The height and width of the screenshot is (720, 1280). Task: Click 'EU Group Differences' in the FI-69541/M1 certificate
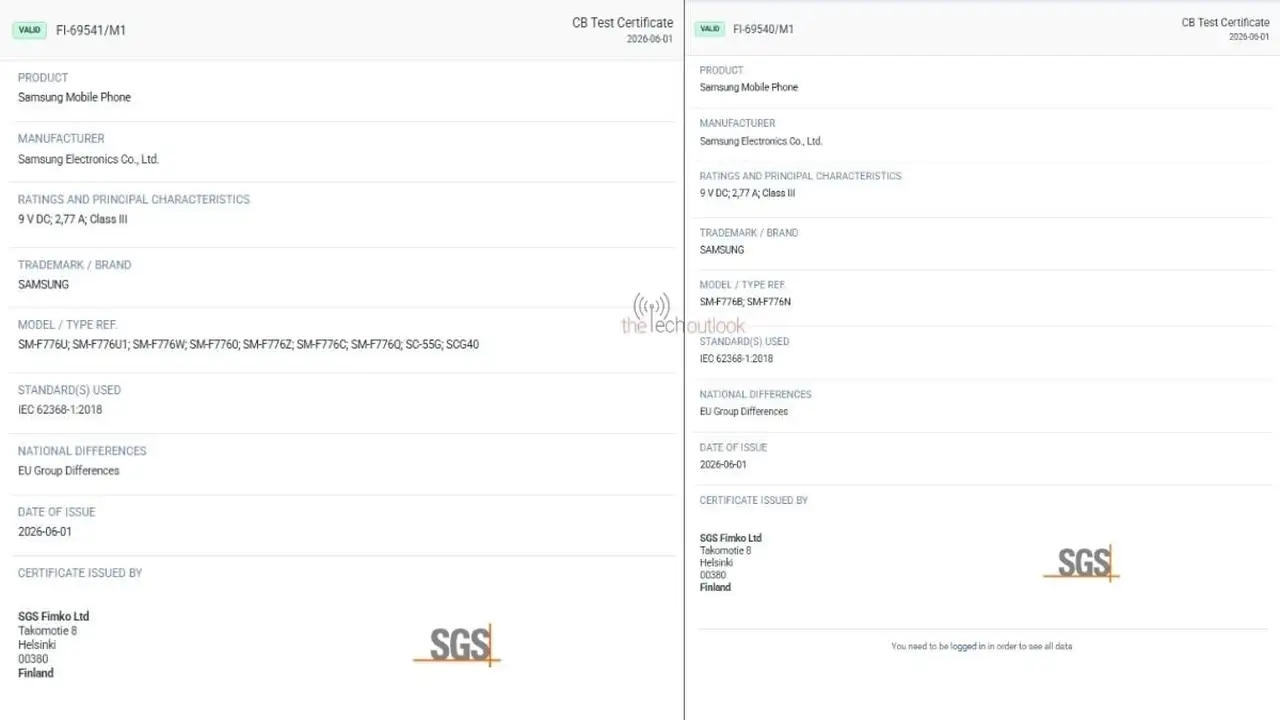pyautogui.click(x=68, y=470)
